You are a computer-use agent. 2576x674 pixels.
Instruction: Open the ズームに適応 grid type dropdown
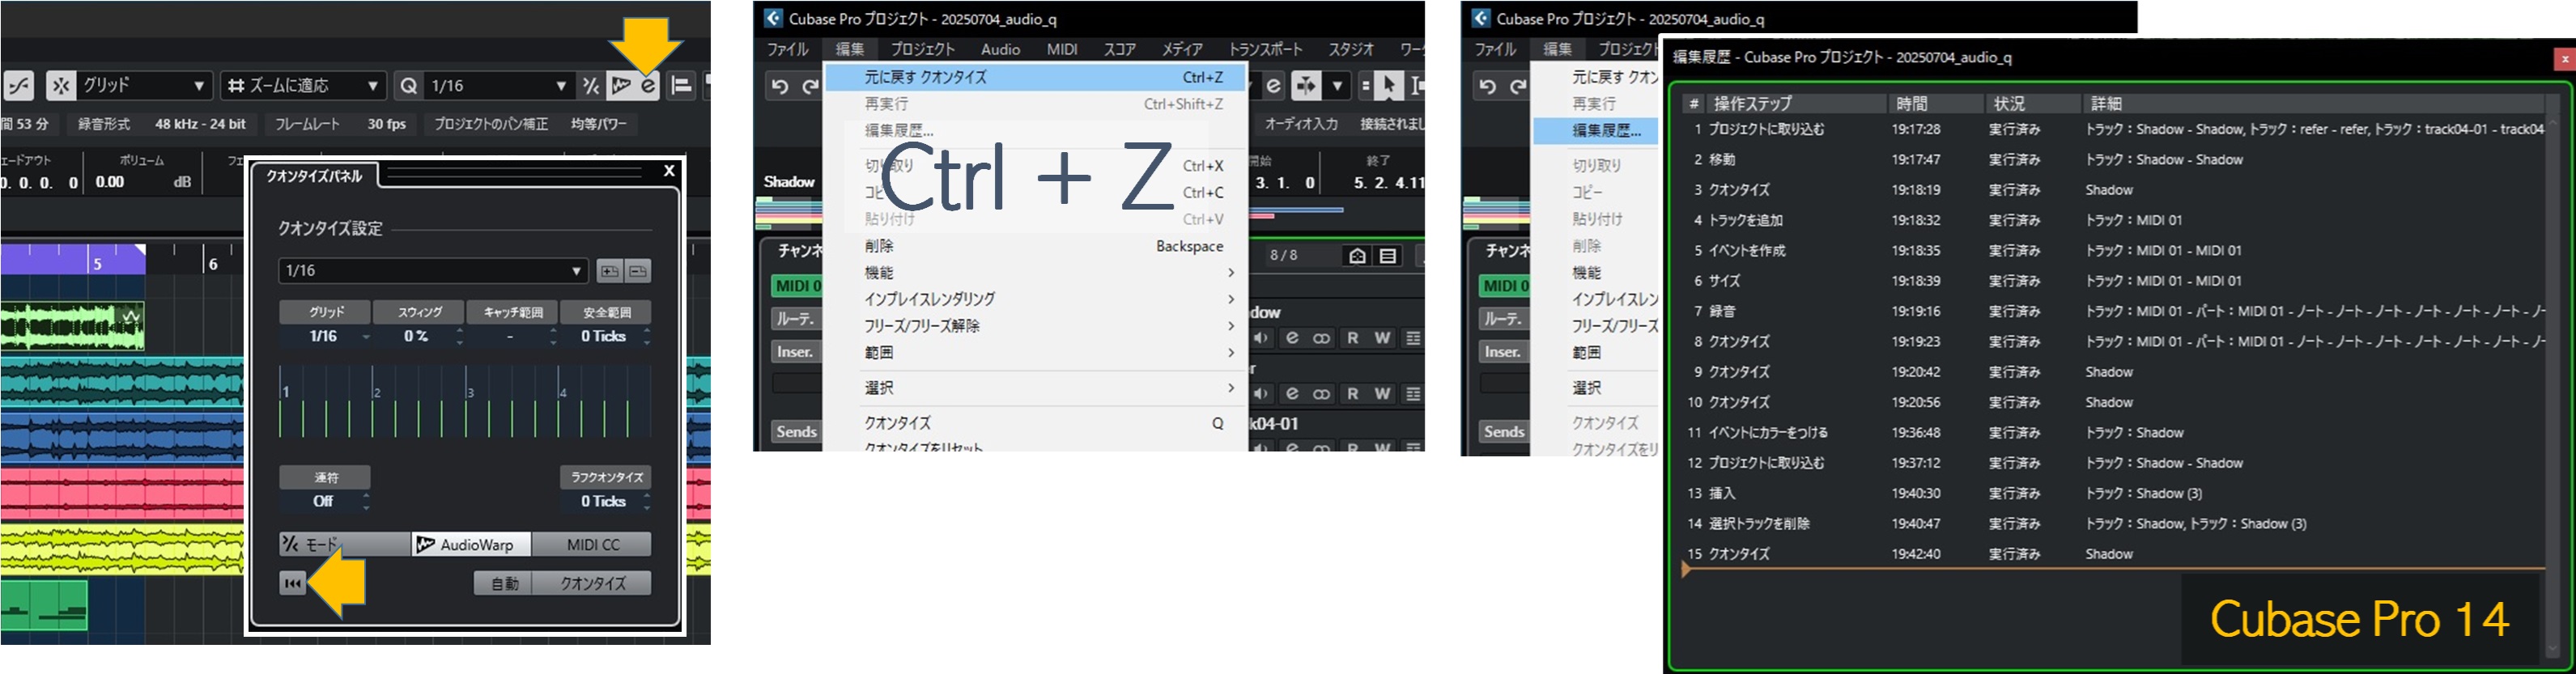tap(303, 86)
